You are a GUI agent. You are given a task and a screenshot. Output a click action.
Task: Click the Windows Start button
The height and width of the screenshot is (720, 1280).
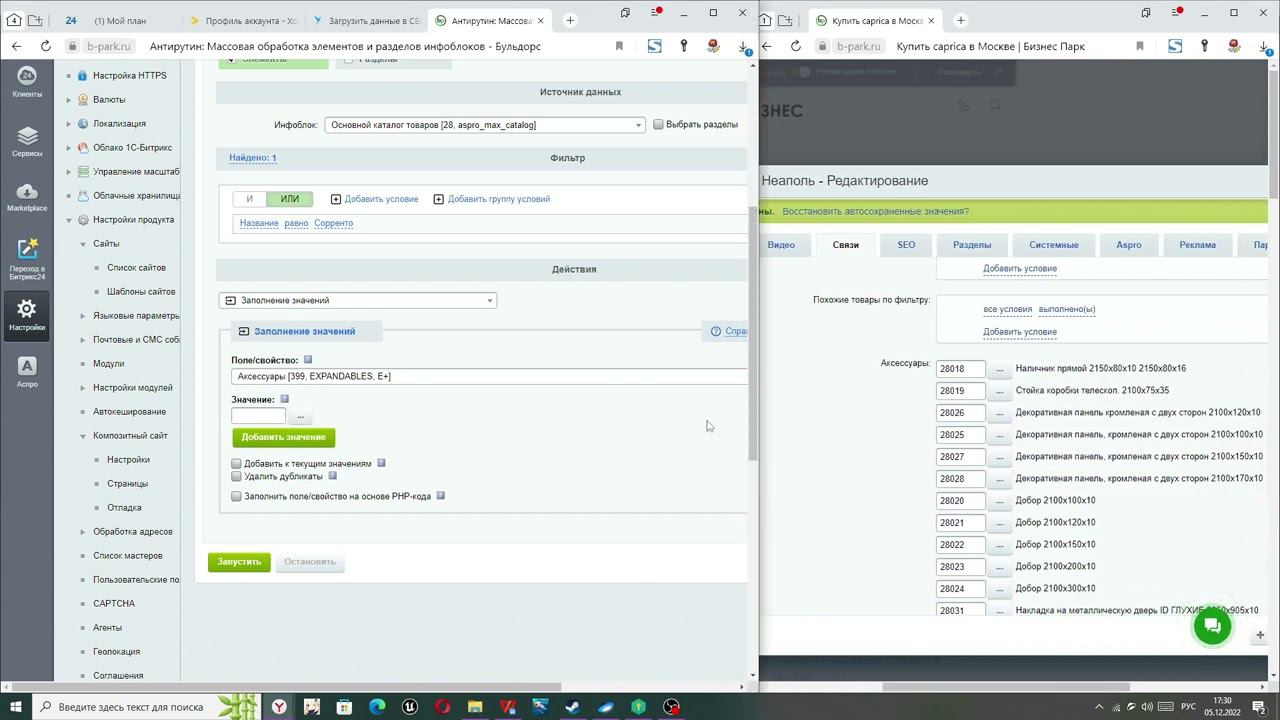click(x=16, y=707)
